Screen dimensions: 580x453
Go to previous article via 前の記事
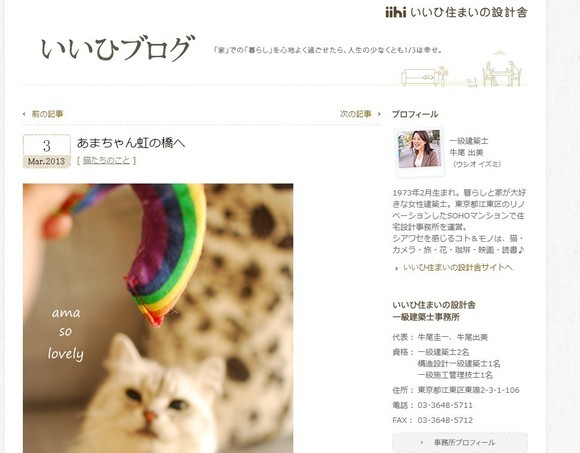pyautogui.click(x=47, y=114)
